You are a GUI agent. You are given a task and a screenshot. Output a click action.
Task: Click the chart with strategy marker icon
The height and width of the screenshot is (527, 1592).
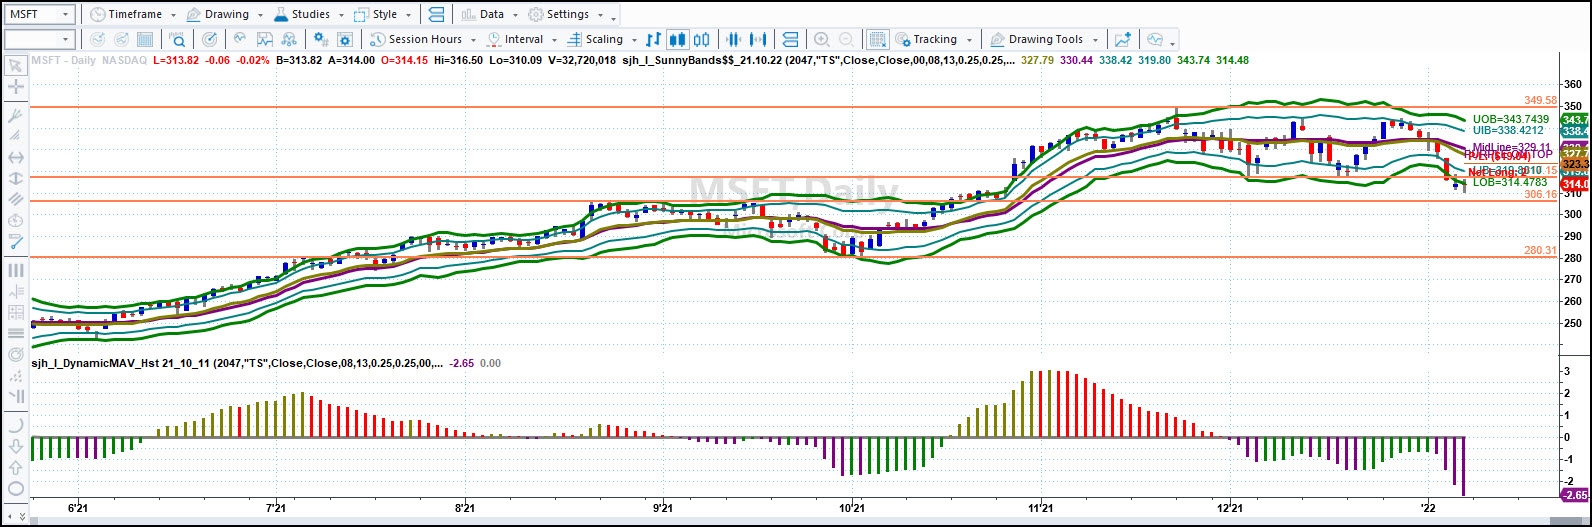[x=265, y=39]
